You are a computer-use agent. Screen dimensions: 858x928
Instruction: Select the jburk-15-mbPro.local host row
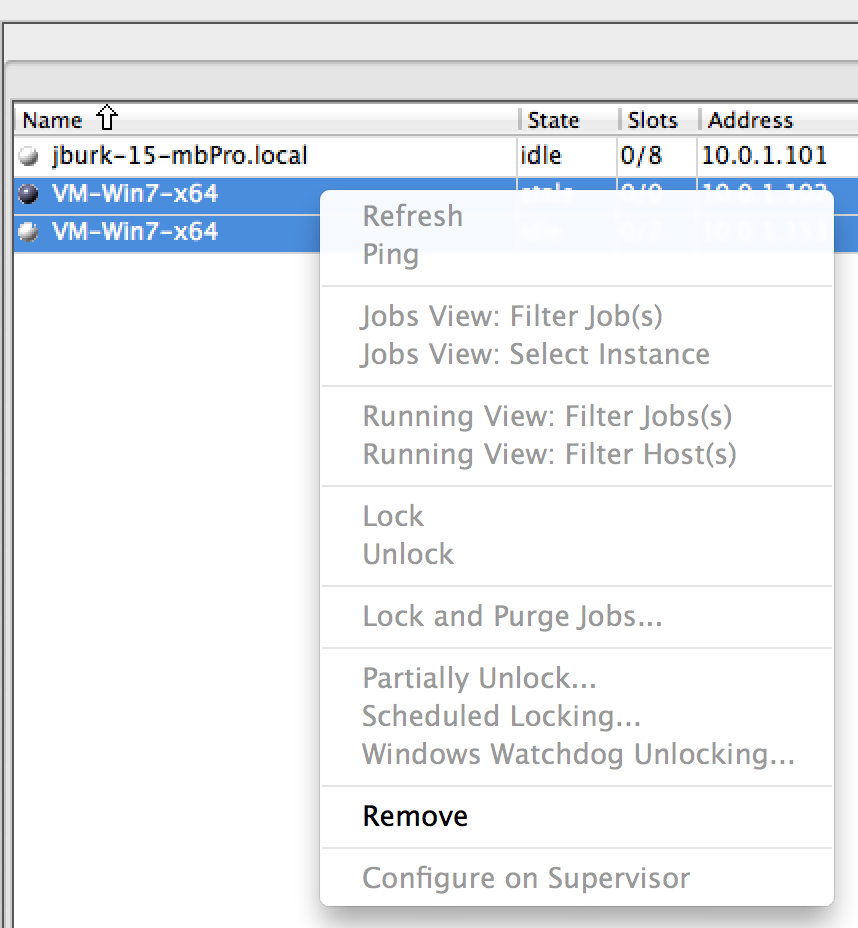pyautogui.click(x=180, y=156)
